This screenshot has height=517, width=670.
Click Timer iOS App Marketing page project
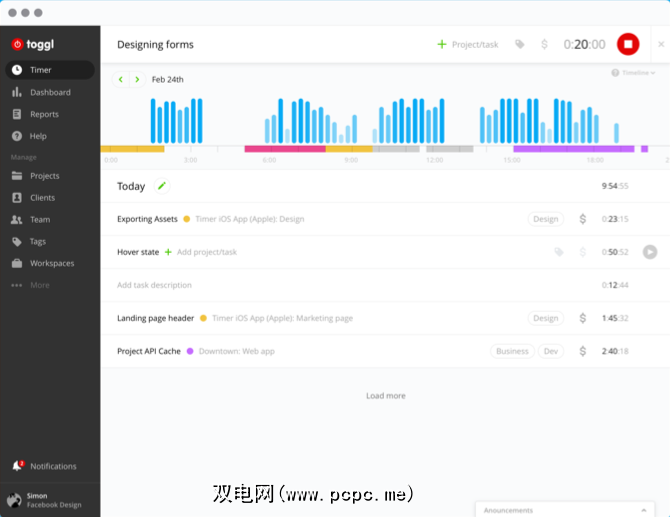click(x=282, y=318)
